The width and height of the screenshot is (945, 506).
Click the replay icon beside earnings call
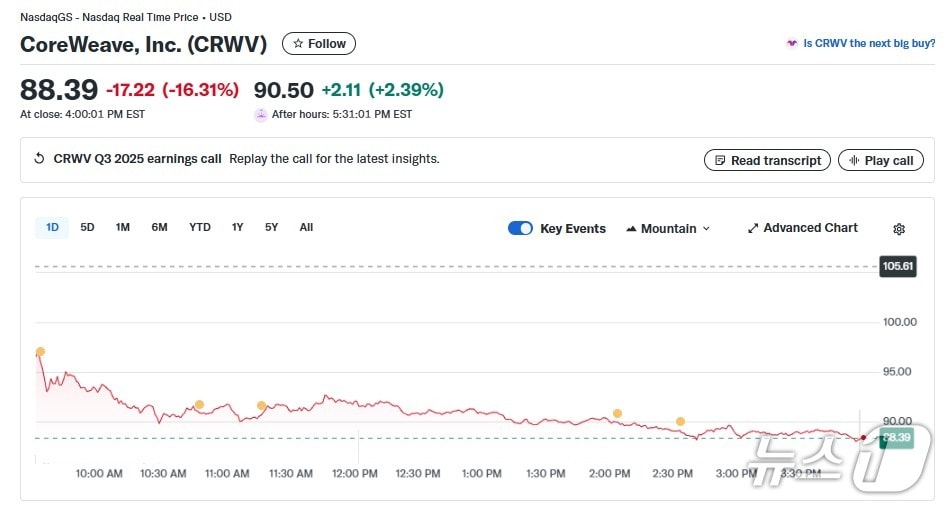[39, 159]
